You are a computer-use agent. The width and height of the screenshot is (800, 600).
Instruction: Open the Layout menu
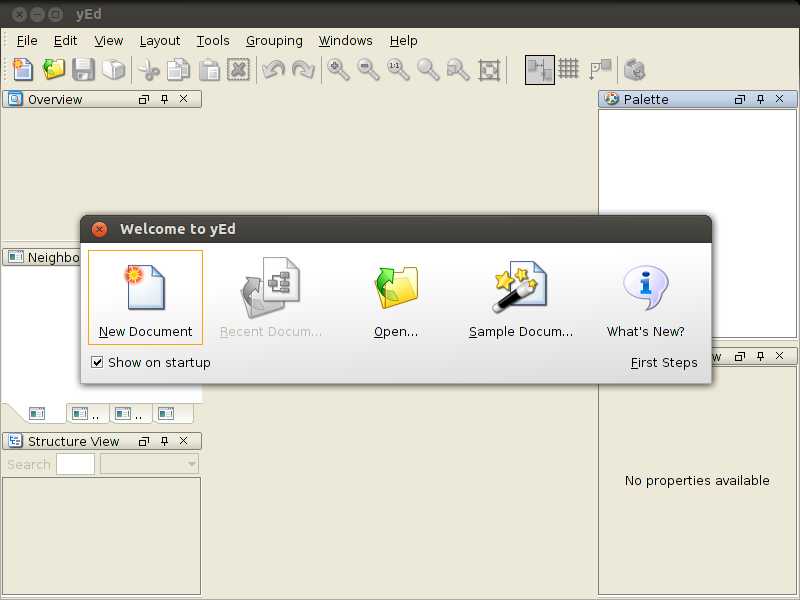pos(160,40)
